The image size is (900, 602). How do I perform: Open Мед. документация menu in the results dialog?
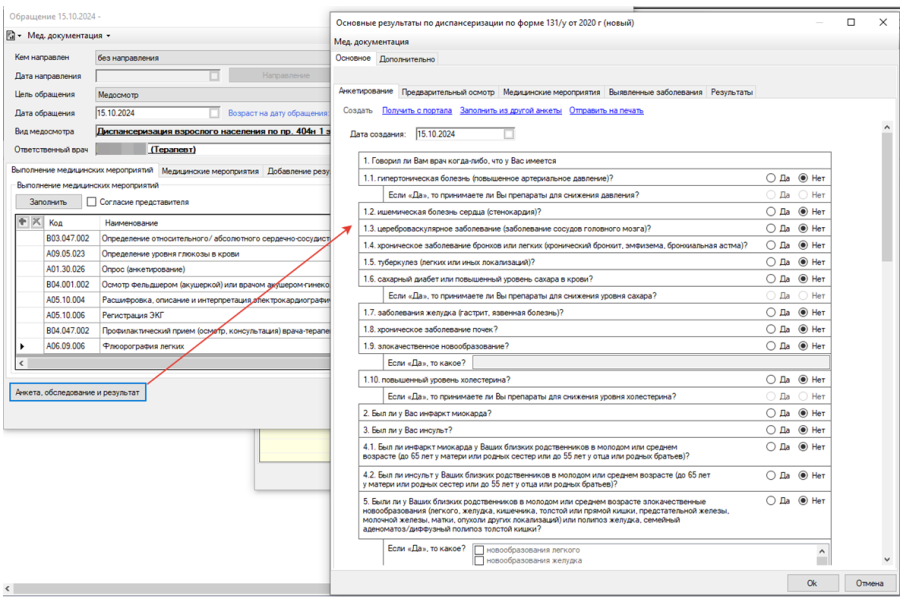point(371,42)
